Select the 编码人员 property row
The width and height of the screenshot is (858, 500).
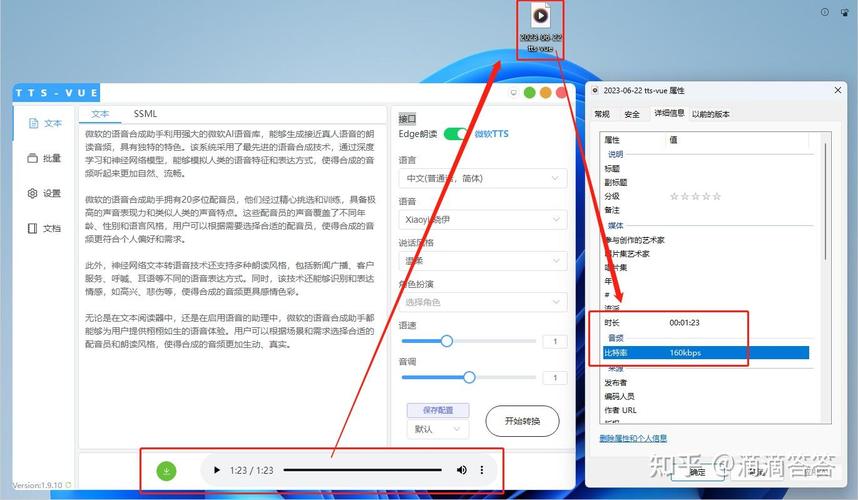[x=705, y=396]
